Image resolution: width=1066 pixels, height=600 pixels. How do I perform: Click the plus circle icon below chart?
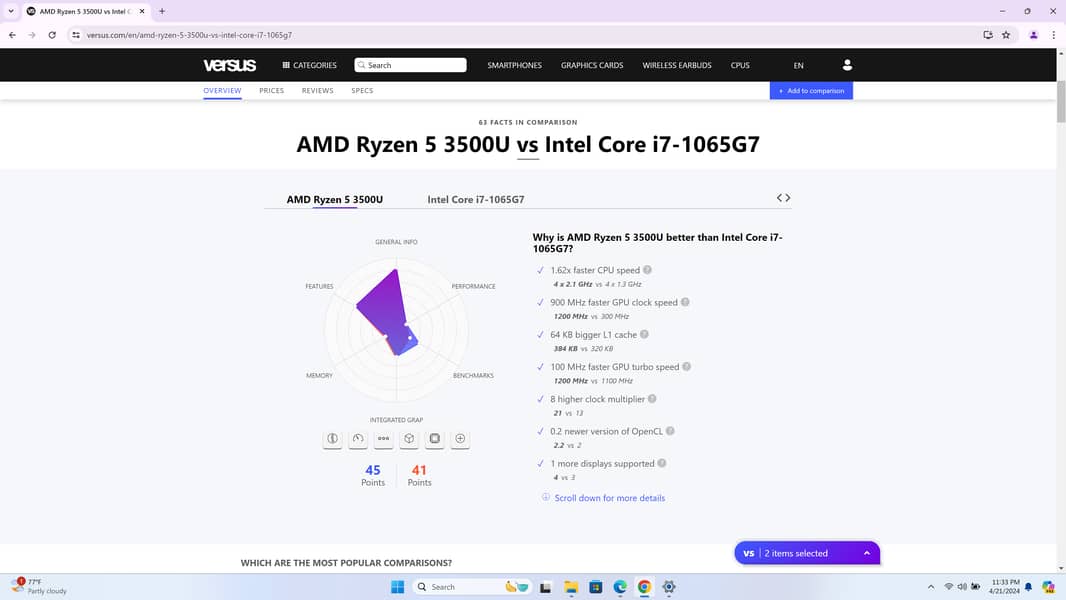460,438
